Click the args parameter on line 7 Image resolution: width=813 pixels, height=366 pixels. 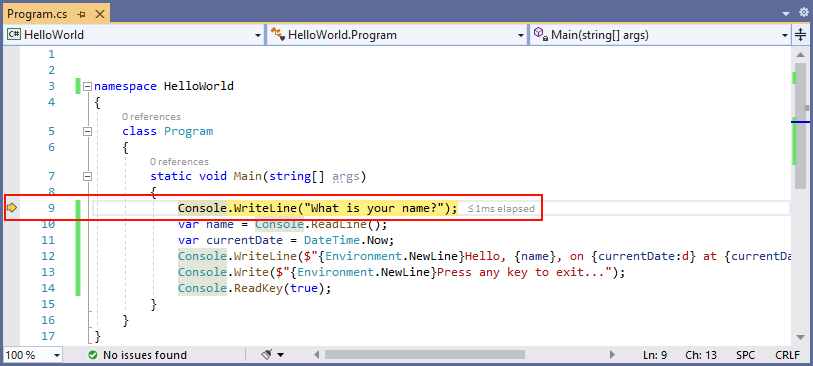click(346, 176)
